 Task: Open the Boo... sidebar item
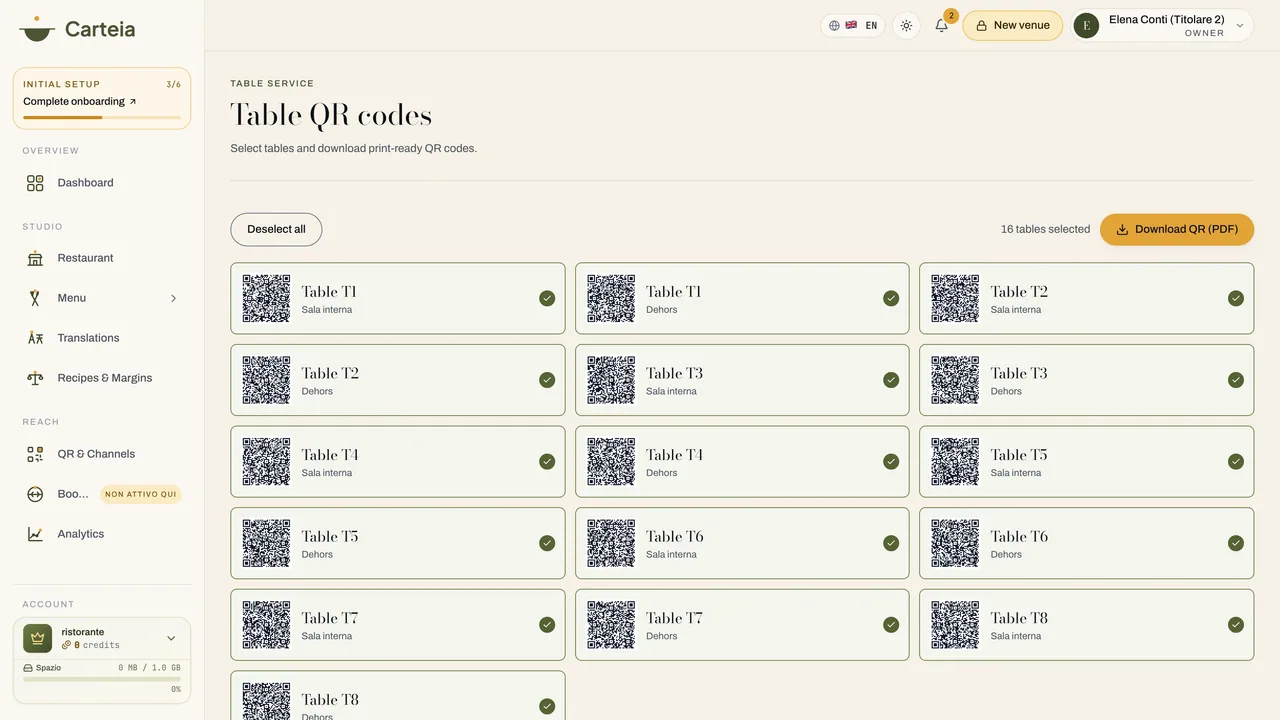[x=102, y=494]
